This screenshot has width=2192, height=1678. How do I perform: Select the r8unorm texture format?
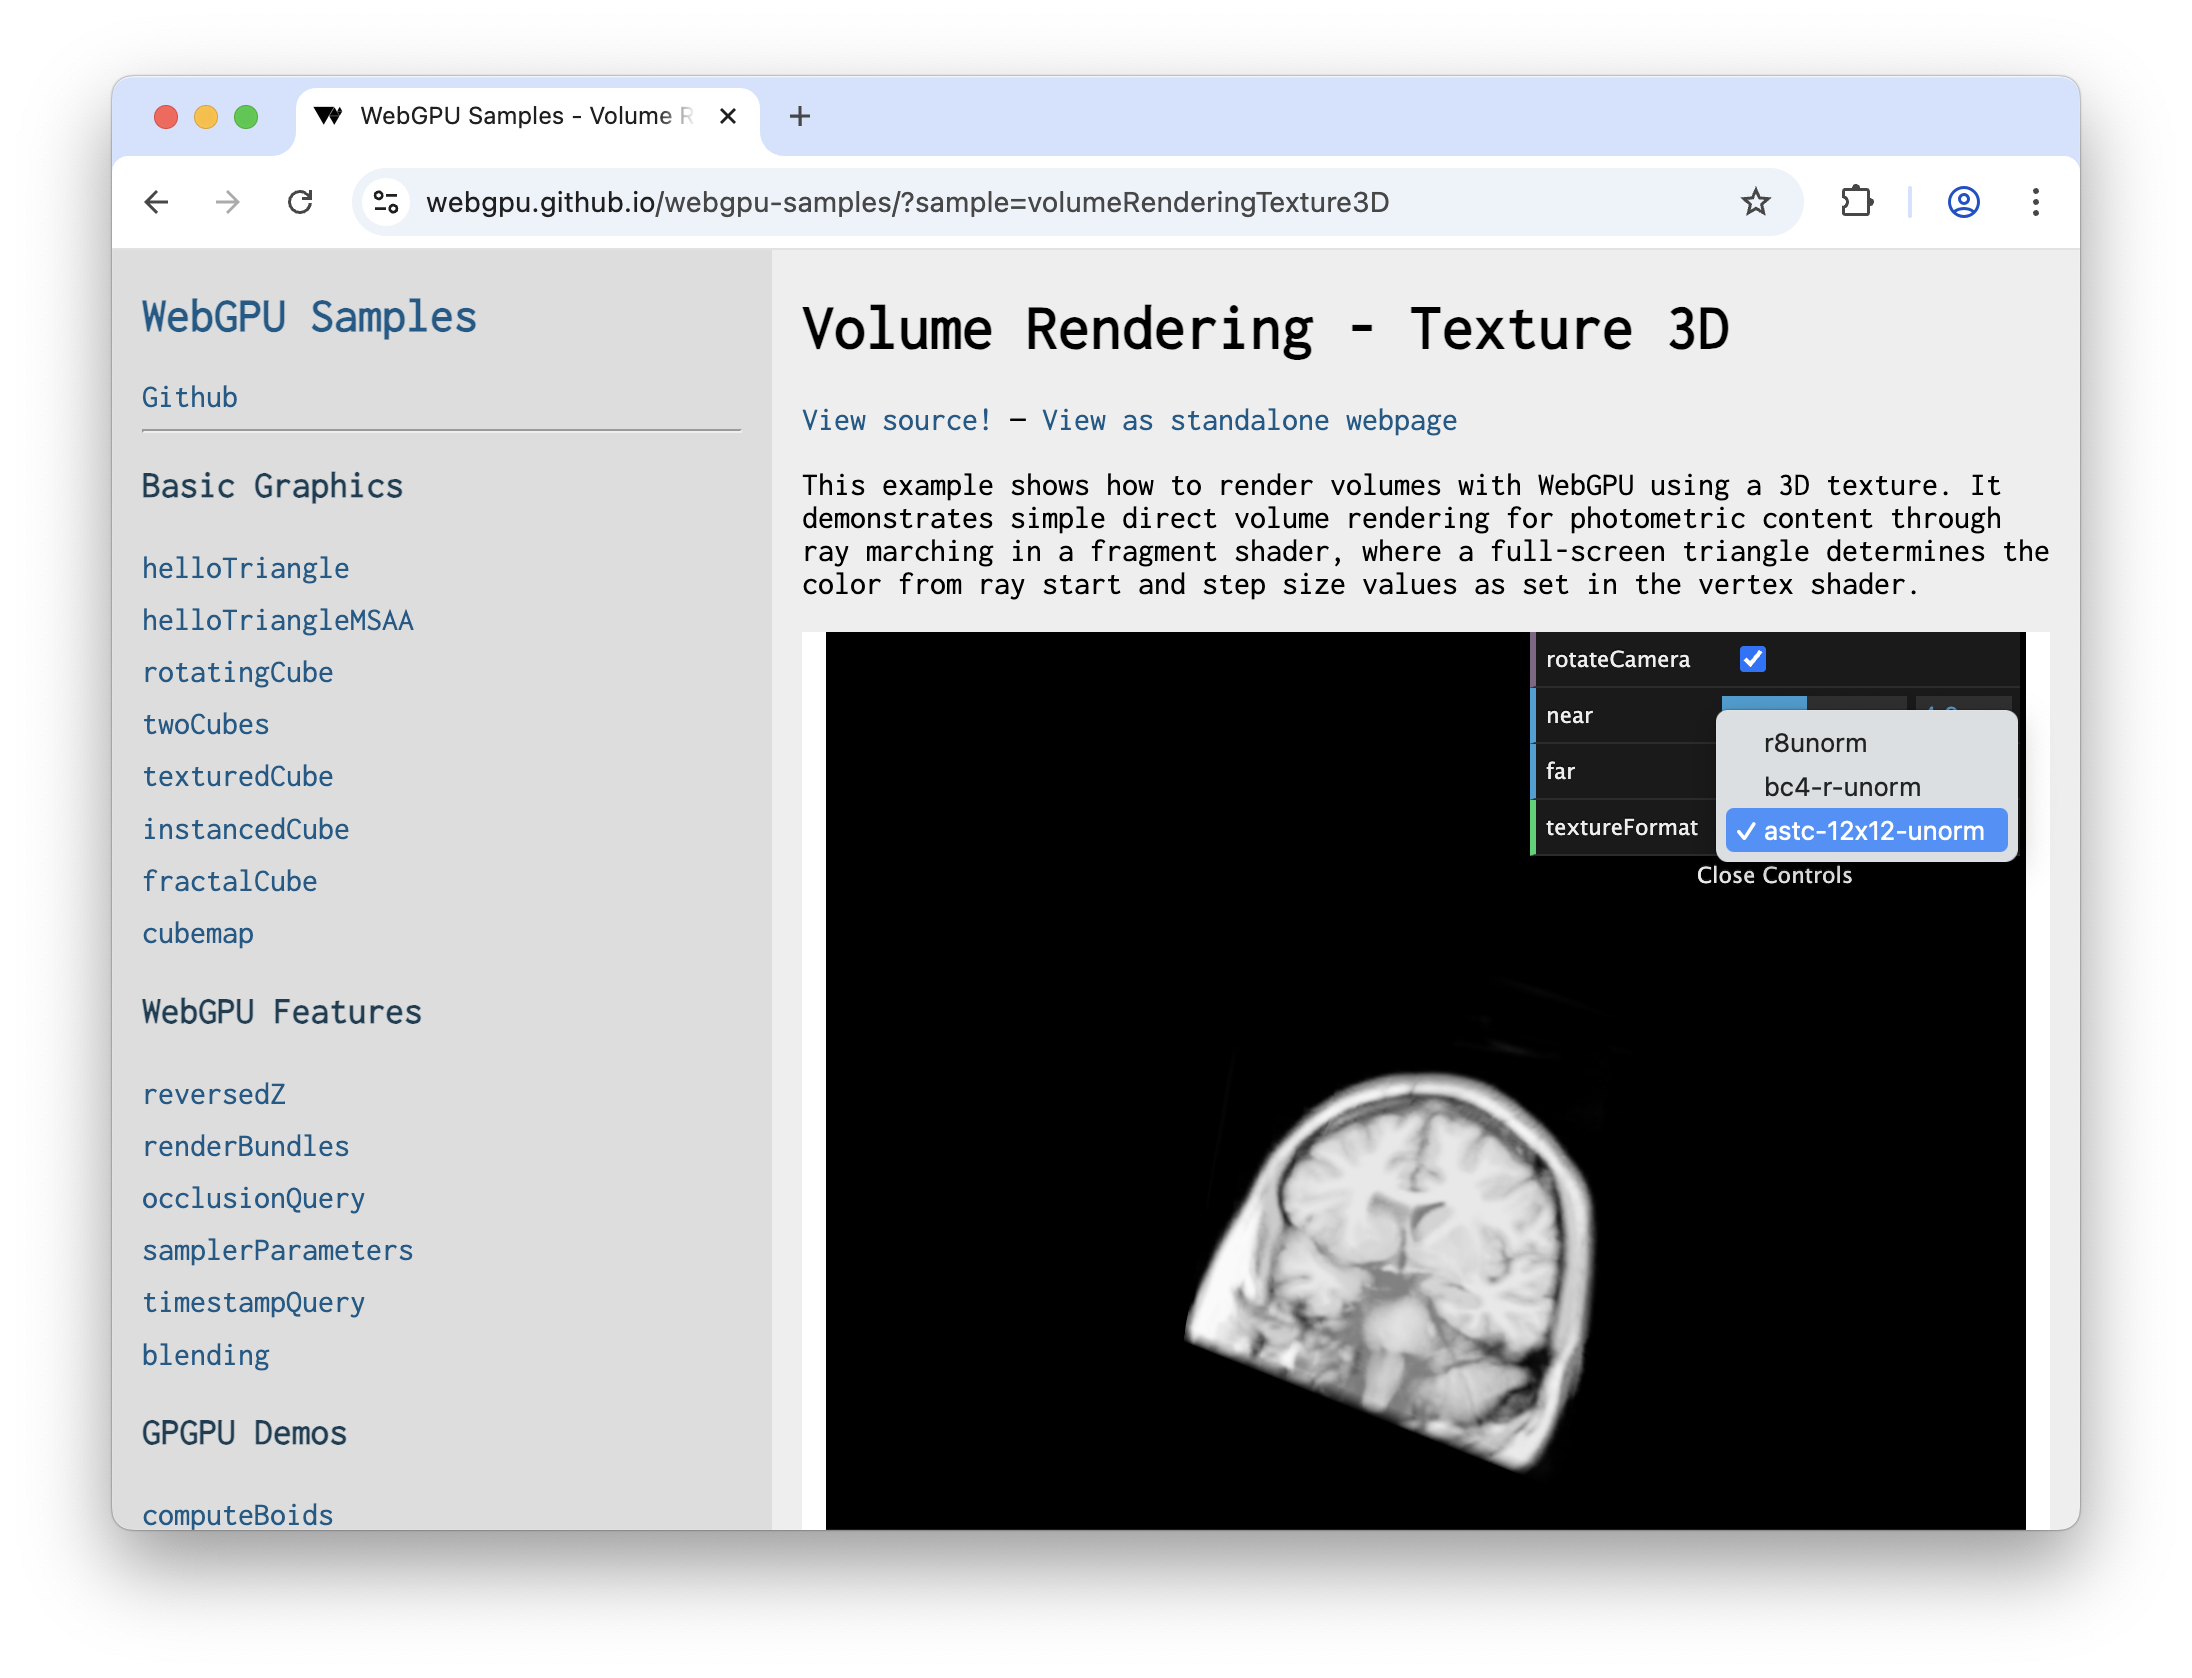pyautogui.click(x=1815, y=742)
